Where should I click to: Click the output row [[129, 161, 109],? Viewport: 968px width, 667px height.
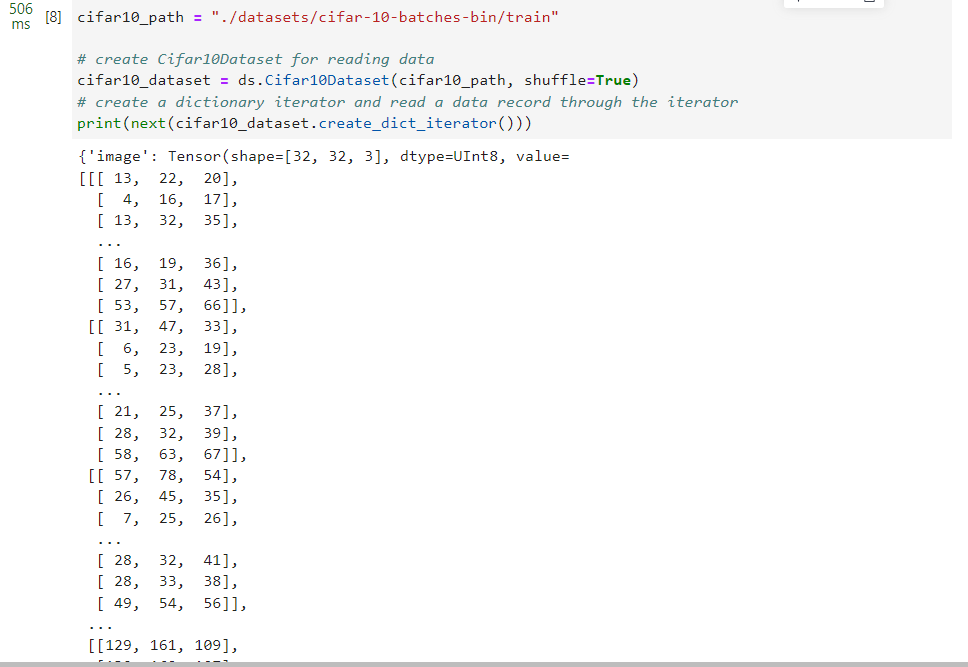[x=162, y=646]
